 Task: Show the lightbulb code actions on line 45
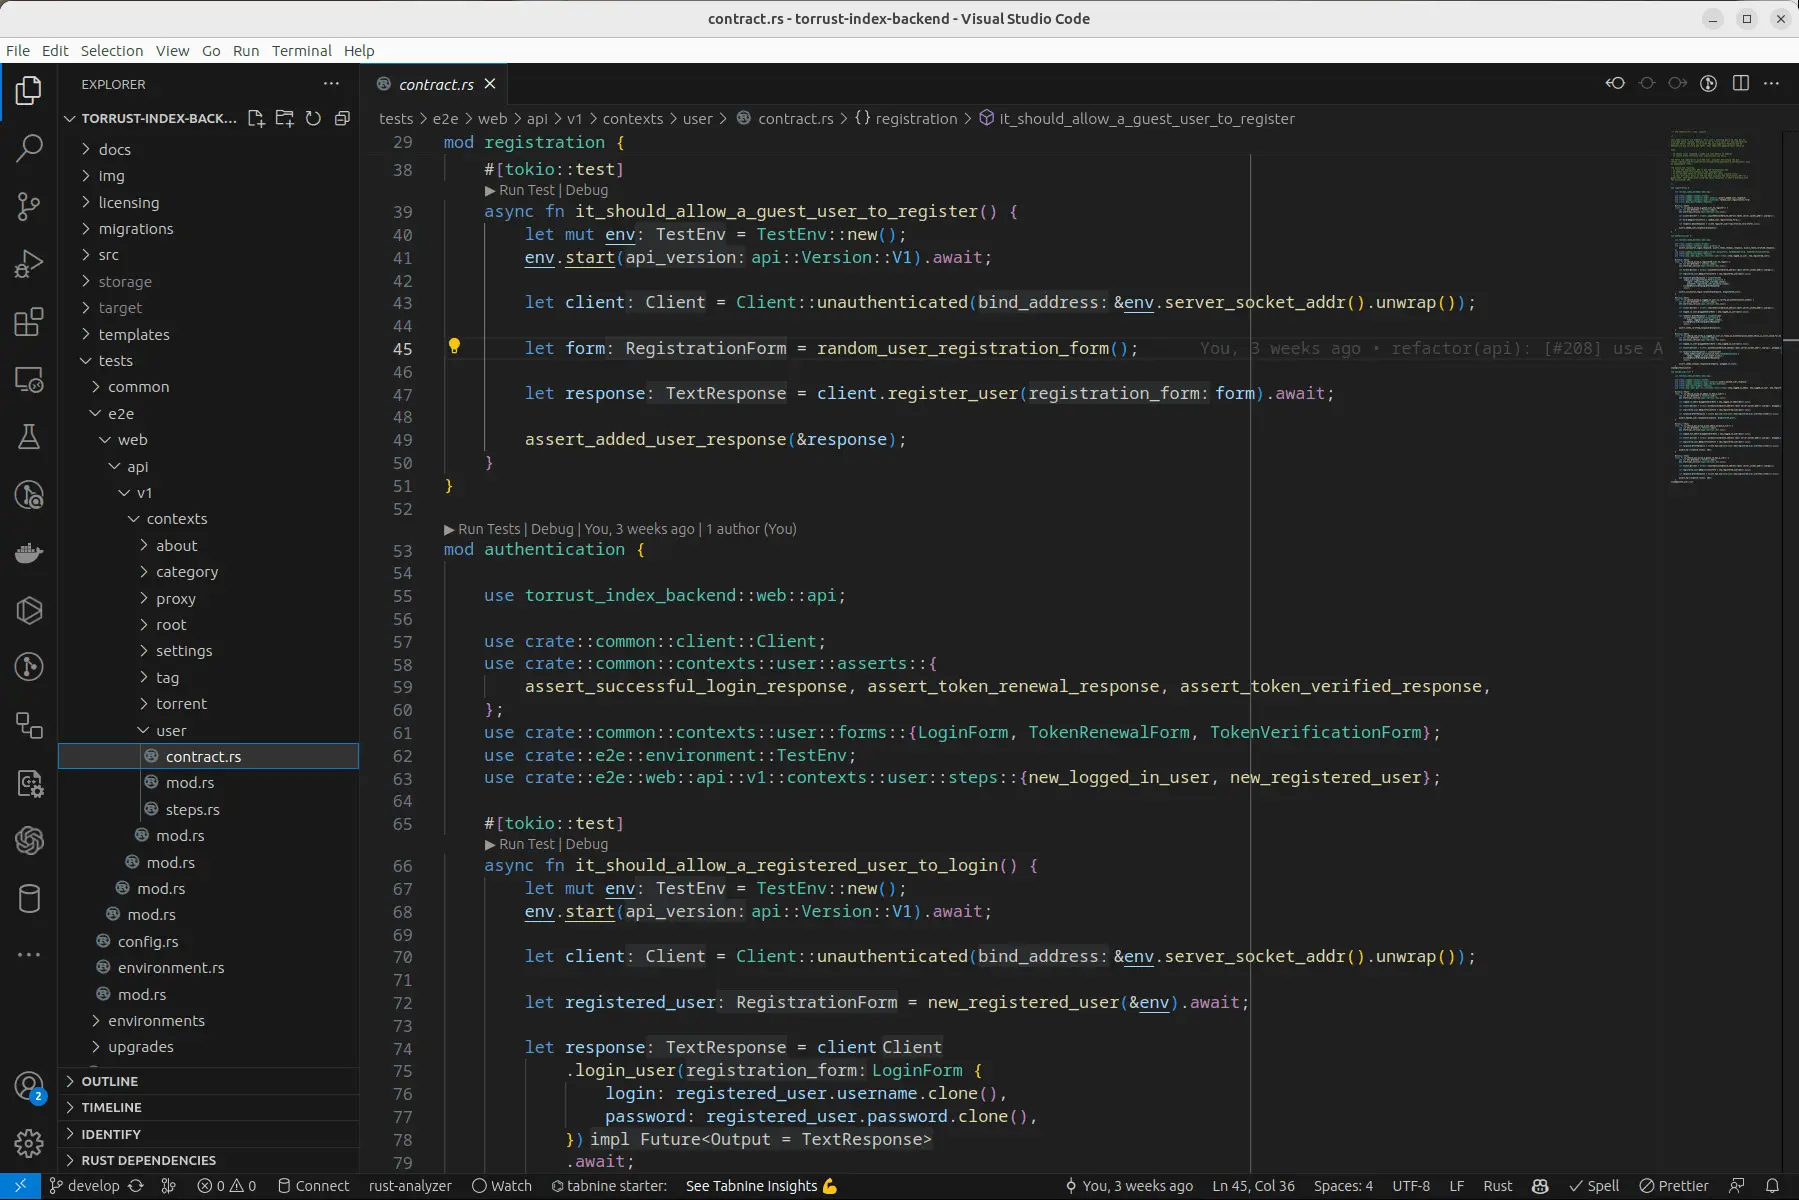click(x=454, y=346)
